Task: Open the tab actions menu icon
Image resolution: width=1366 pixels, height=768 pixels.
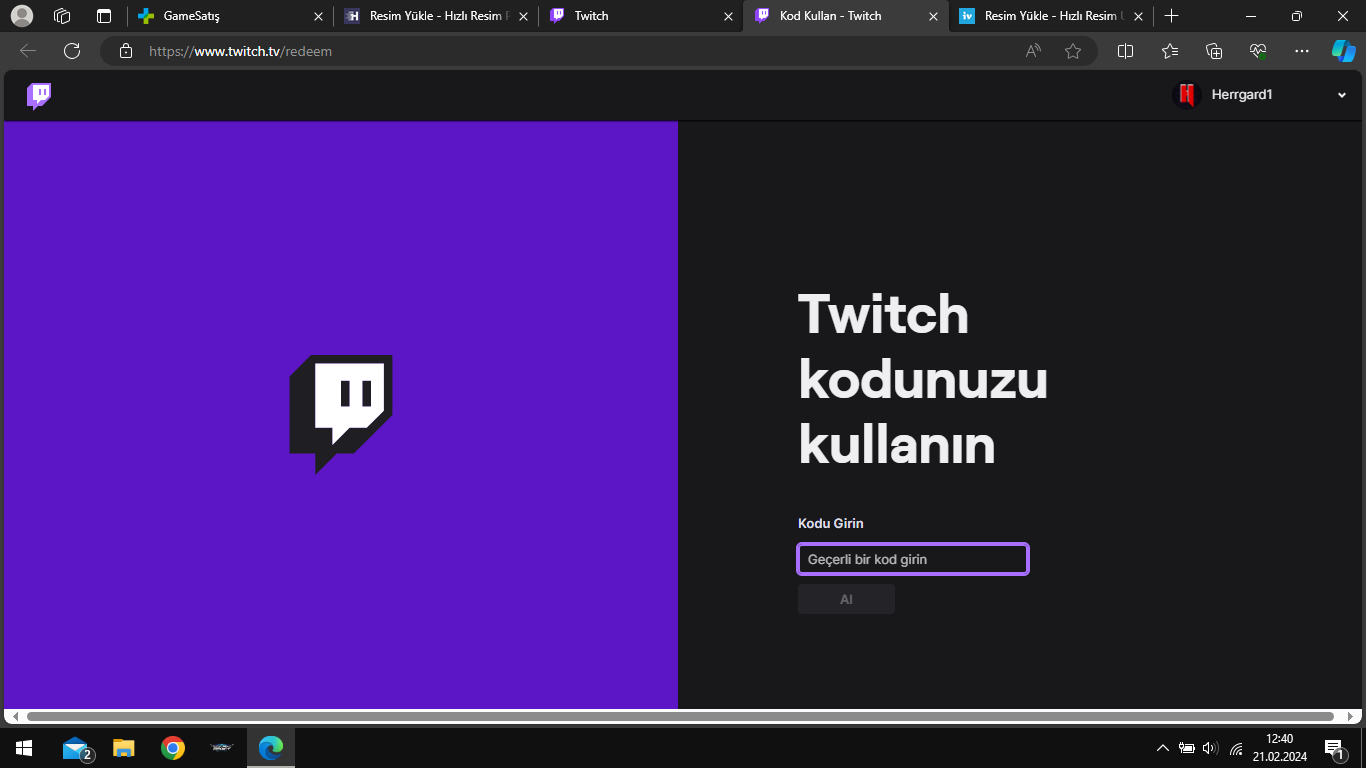Action: [104, 16]
